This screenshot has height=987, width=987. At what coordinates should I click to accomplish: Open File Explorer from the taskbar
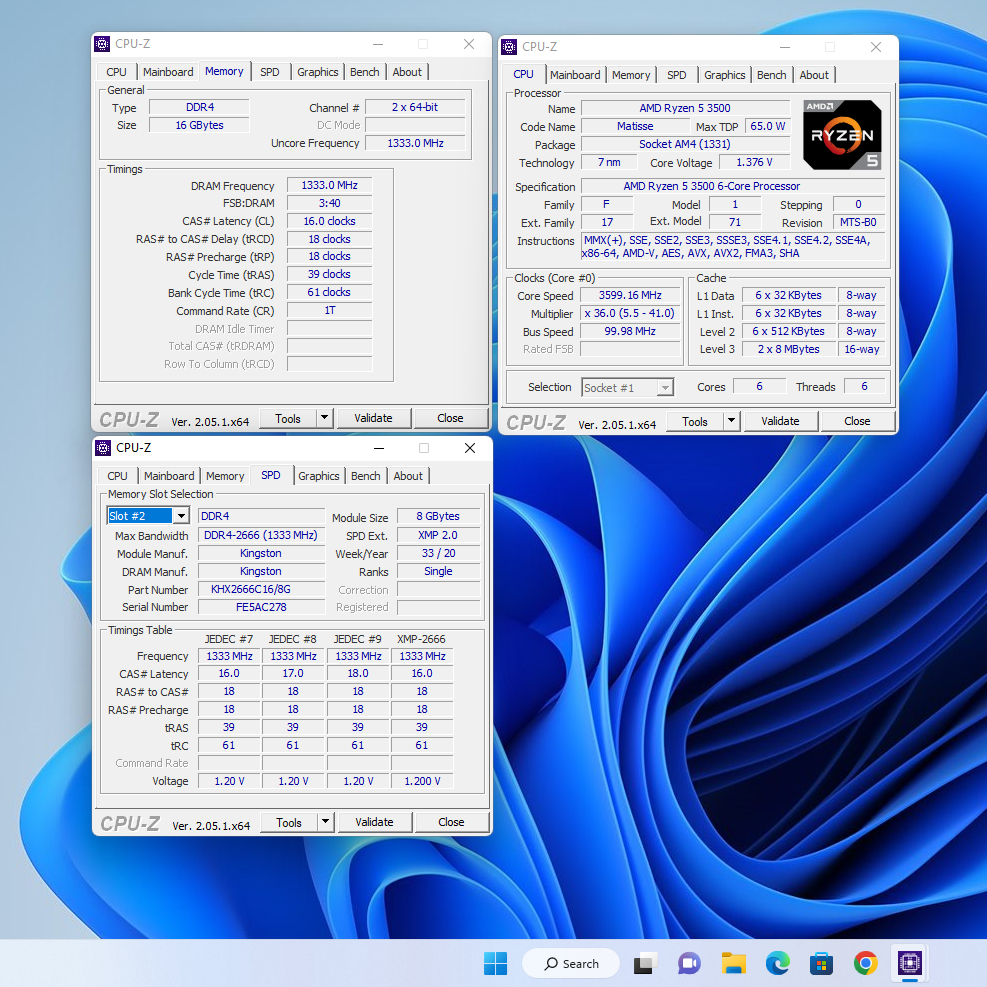tap(733, 963)
